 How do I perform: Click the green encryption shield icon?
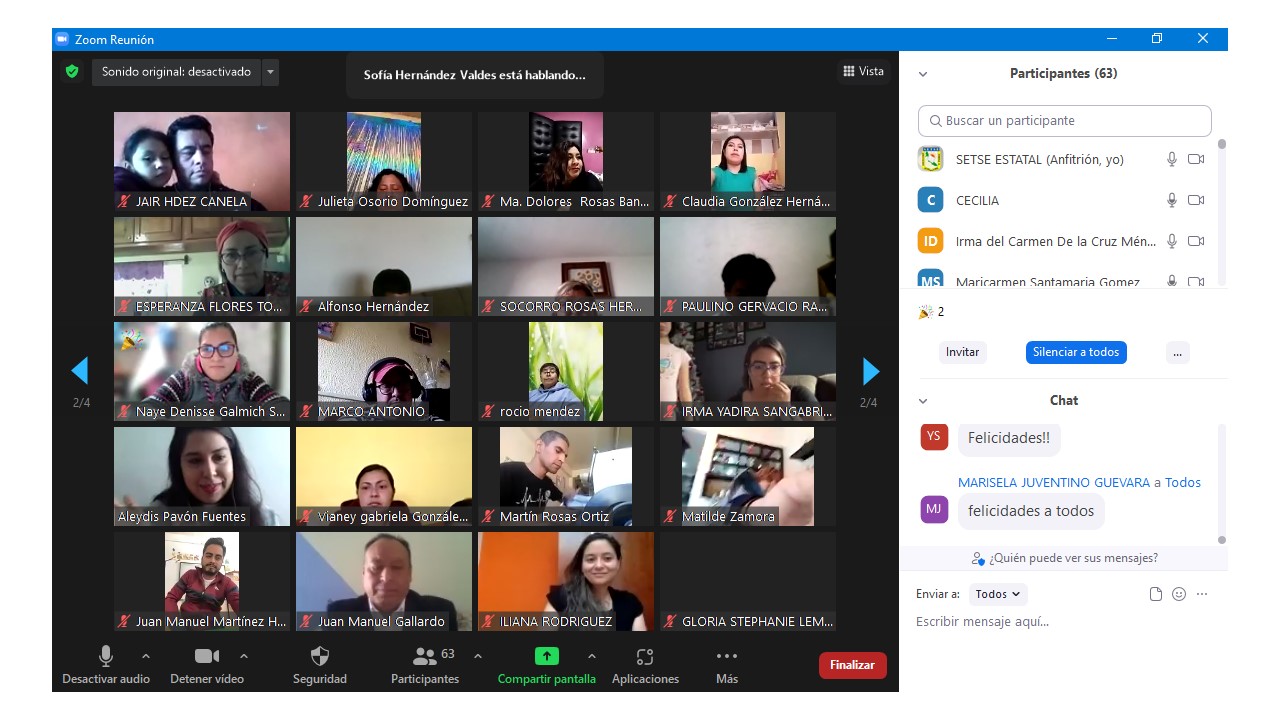72,72
